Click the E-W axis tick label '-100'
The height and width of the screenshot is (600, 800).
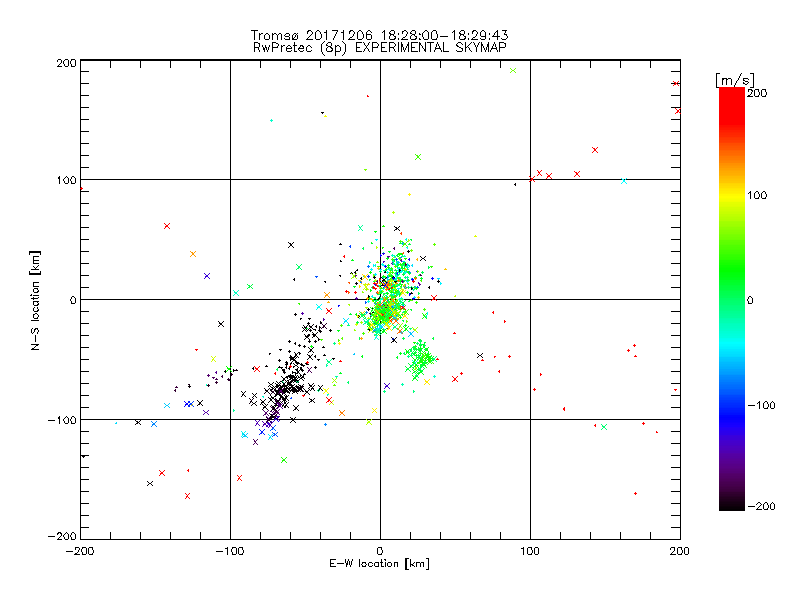point(230,551)
